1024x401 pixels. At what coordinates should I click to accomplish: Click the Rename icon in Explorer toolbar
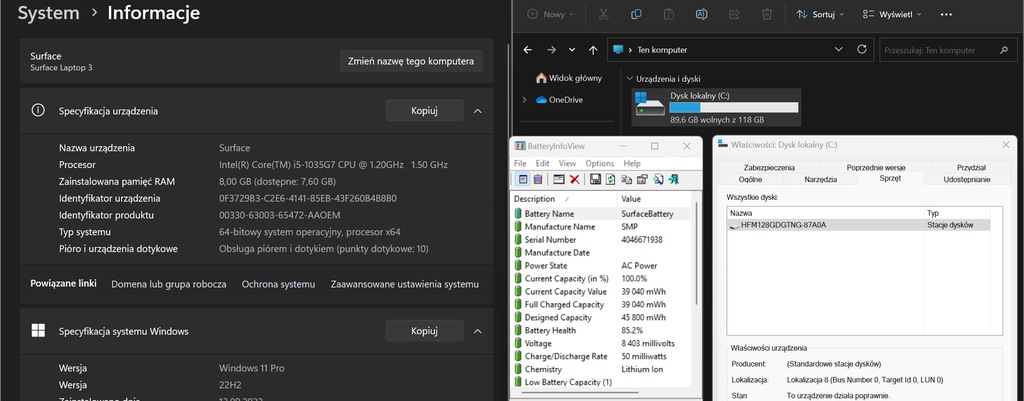701,14
